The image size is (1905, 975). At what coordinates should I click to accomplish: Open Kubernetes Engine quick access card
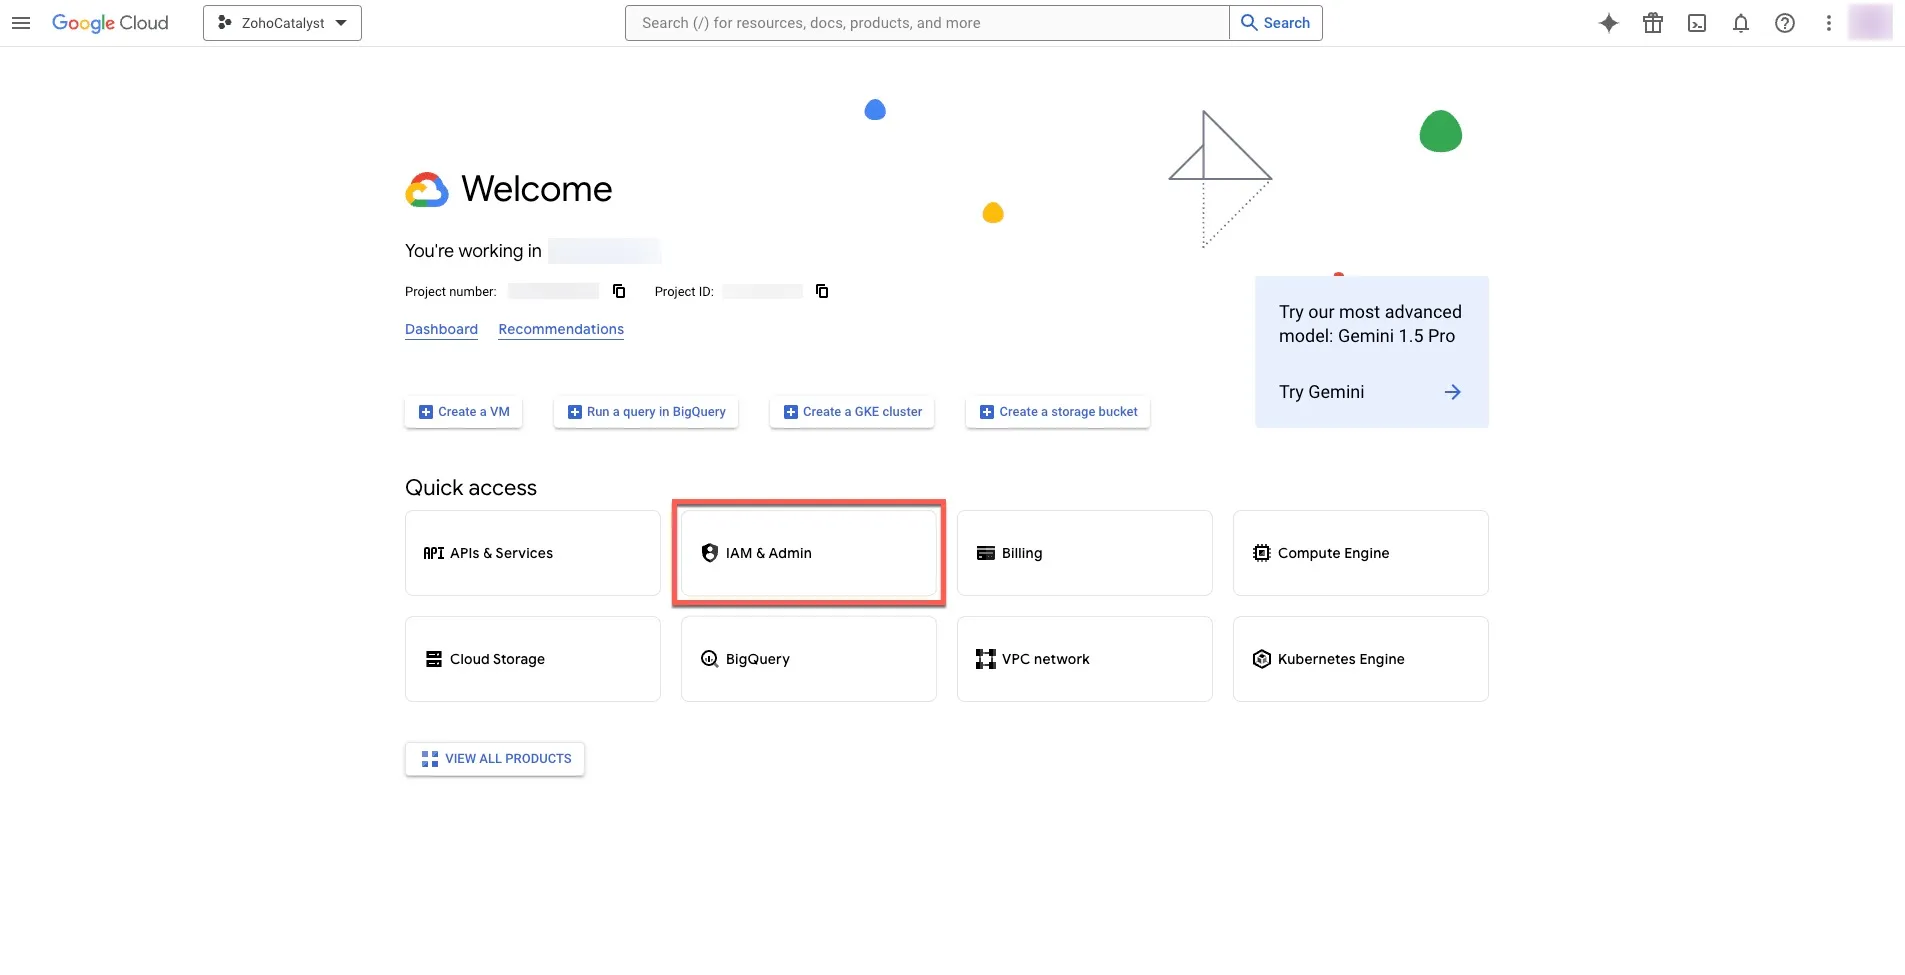point(1360,659)
